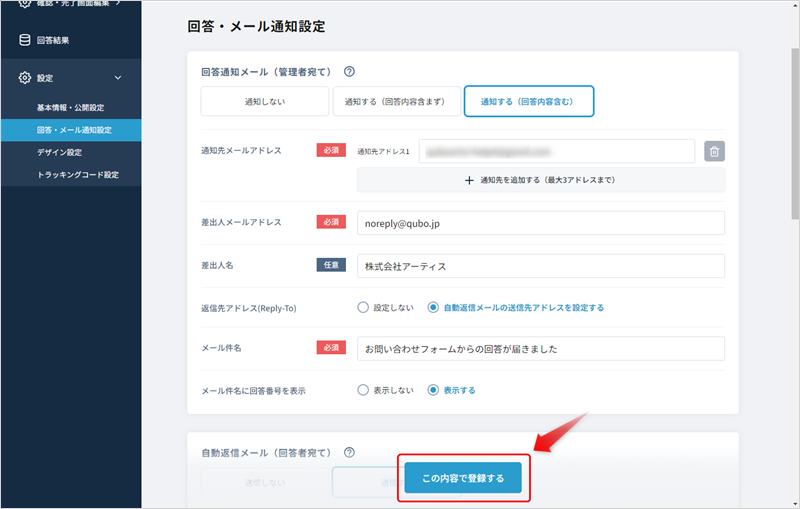This screenshot has height=509, width=800.
Task: Click the help icon next to 回答通知メール heading
Action: (x=350, y=72)
